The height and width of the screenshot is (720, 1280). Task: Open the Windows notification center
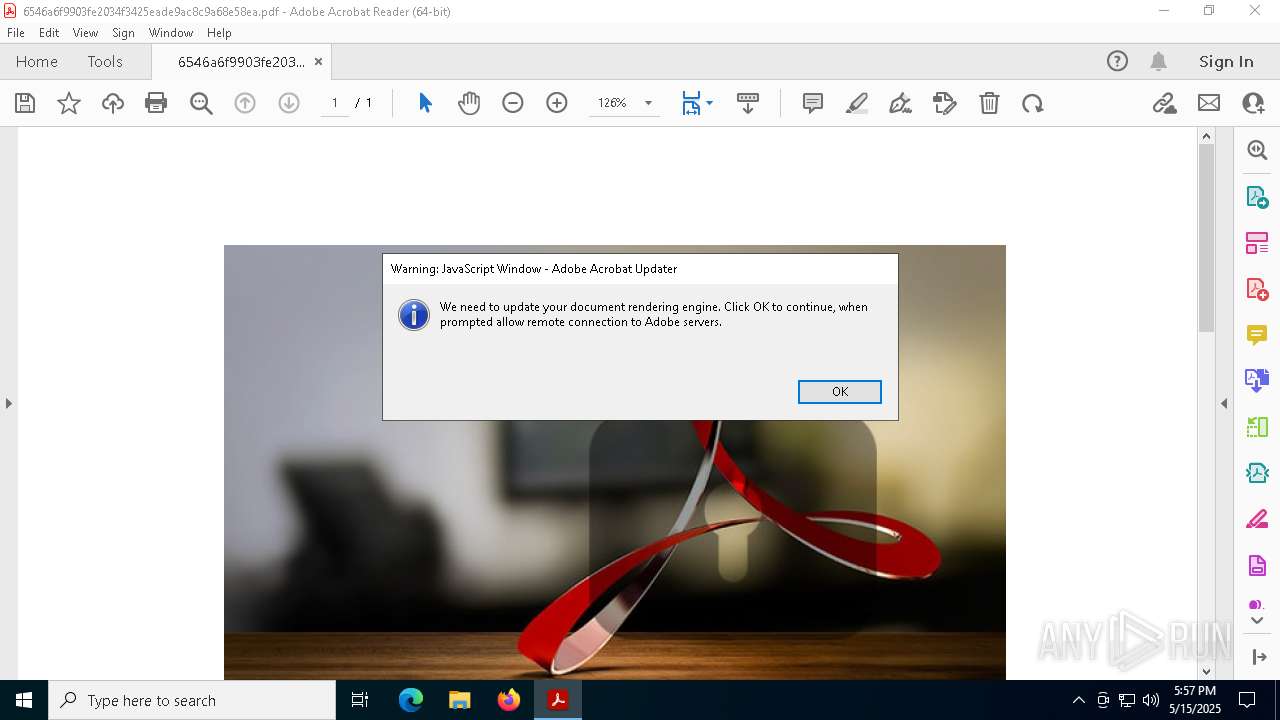point(1247,700)
